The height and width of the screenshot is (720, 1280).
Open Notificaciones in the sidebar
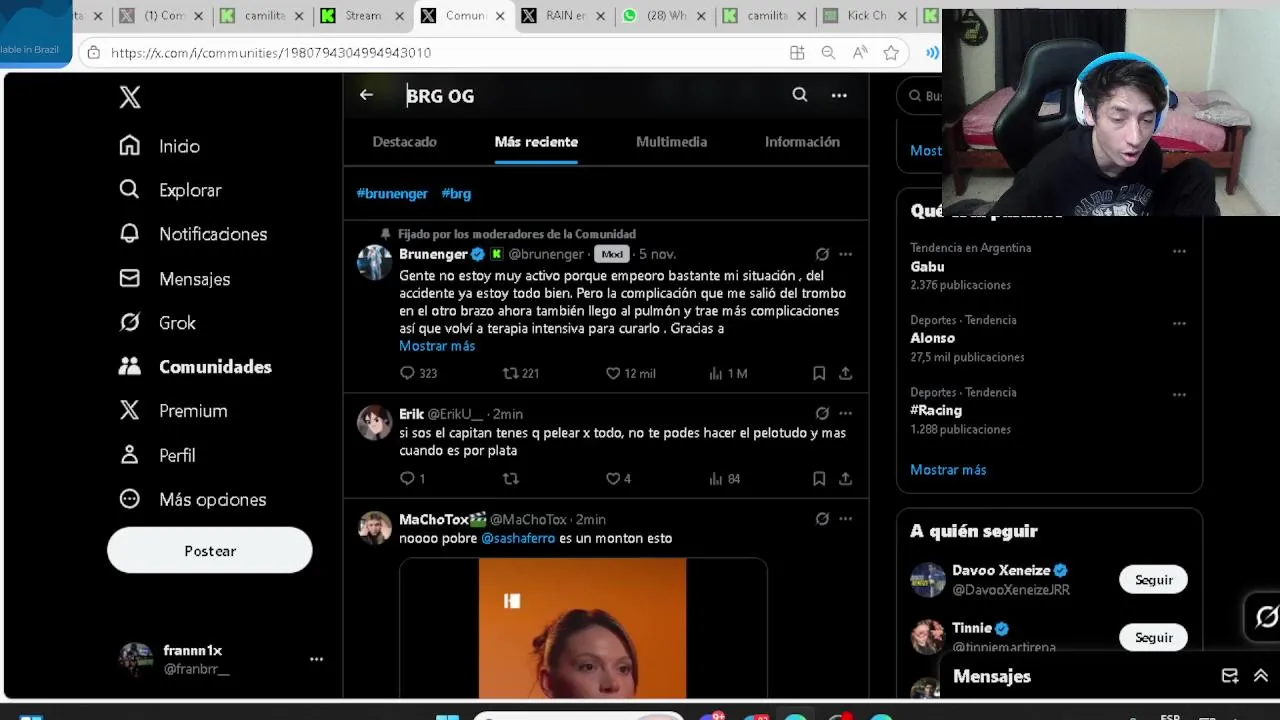click(193, 234)
